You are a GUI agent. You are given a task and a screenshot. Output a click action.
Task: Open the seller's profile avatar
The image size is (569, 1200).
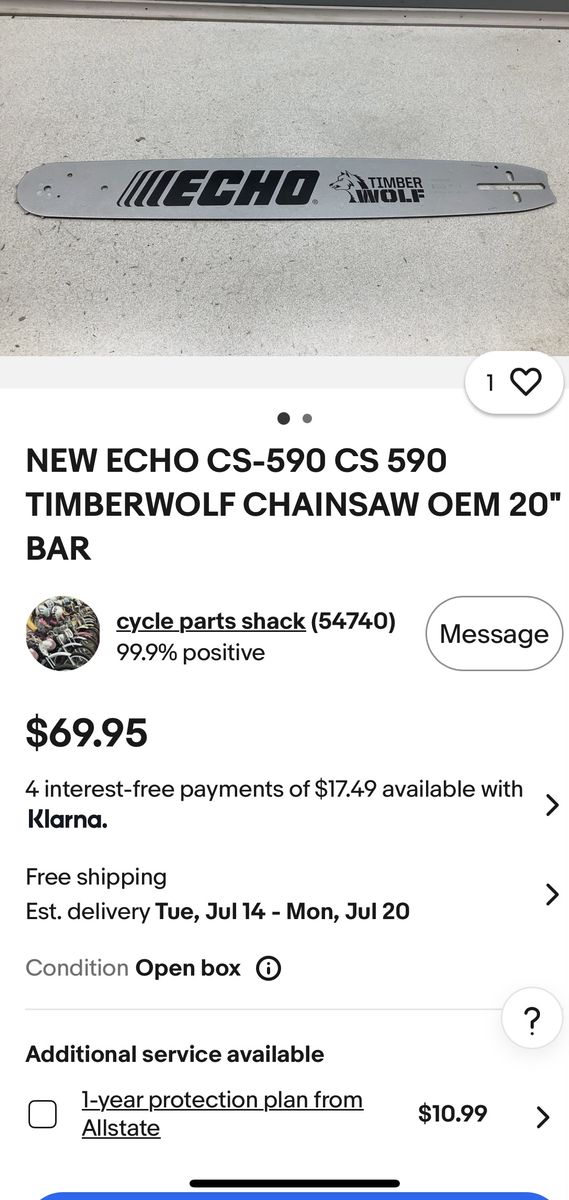point(63,634)
